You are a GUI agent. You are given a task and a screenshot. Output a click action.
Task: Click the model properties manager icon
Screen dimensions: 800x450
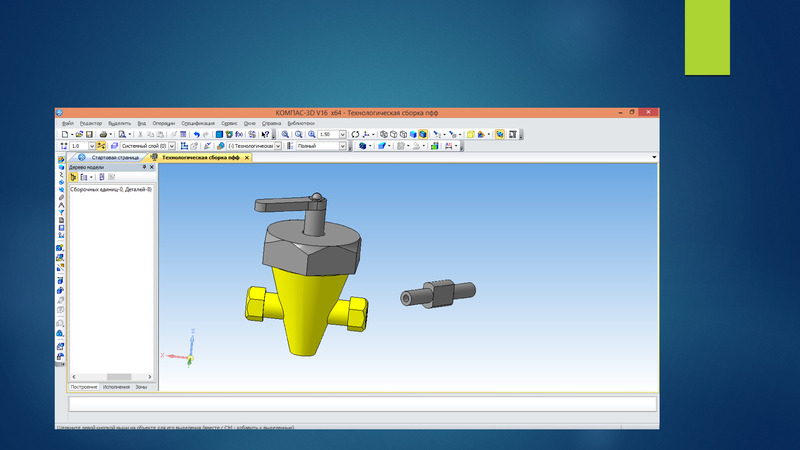pyautogui.click(x=229, y=134)
